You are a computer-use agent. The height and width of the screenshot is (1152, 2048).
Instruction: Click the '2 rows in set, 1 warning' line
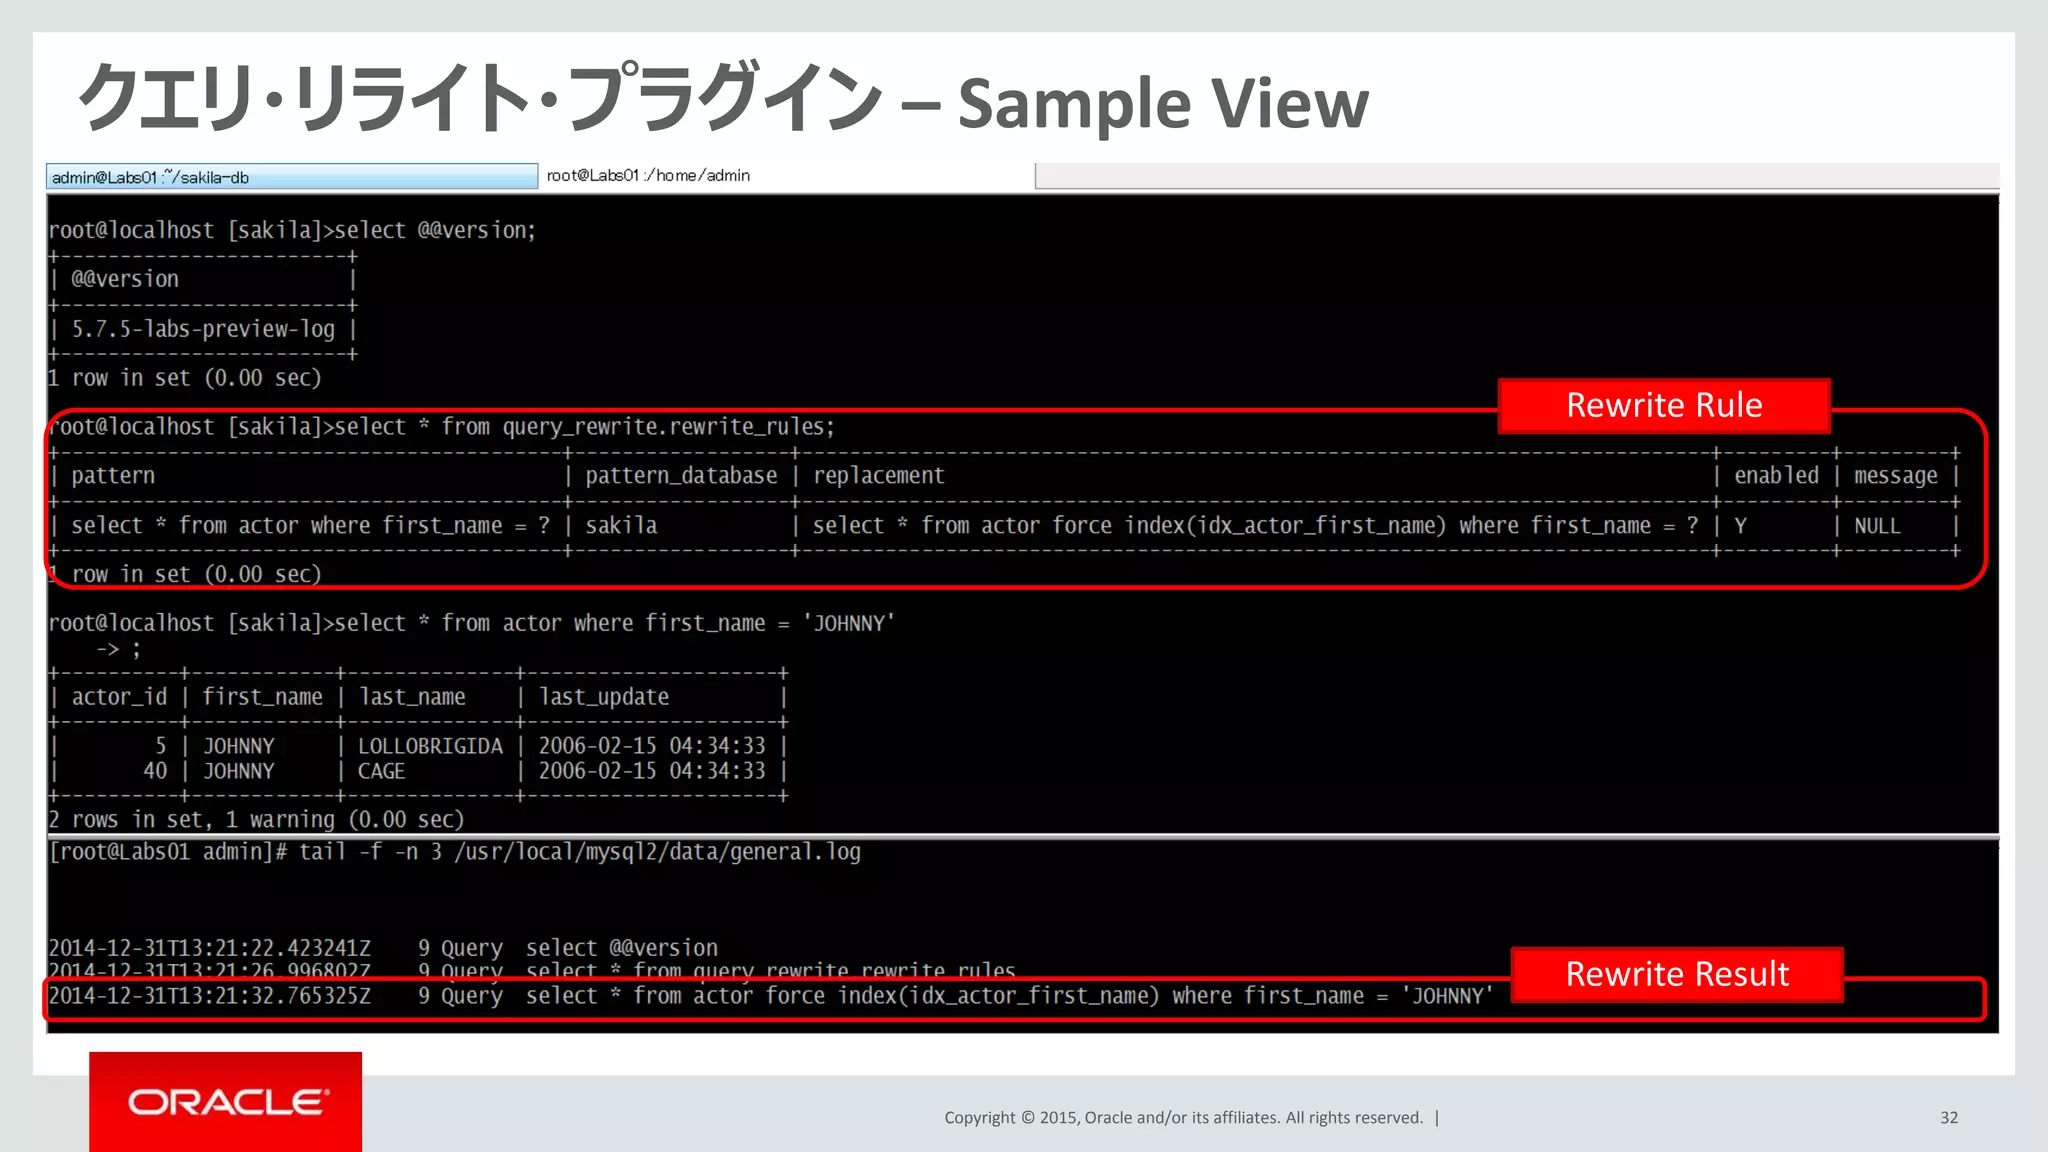point(256,820)
